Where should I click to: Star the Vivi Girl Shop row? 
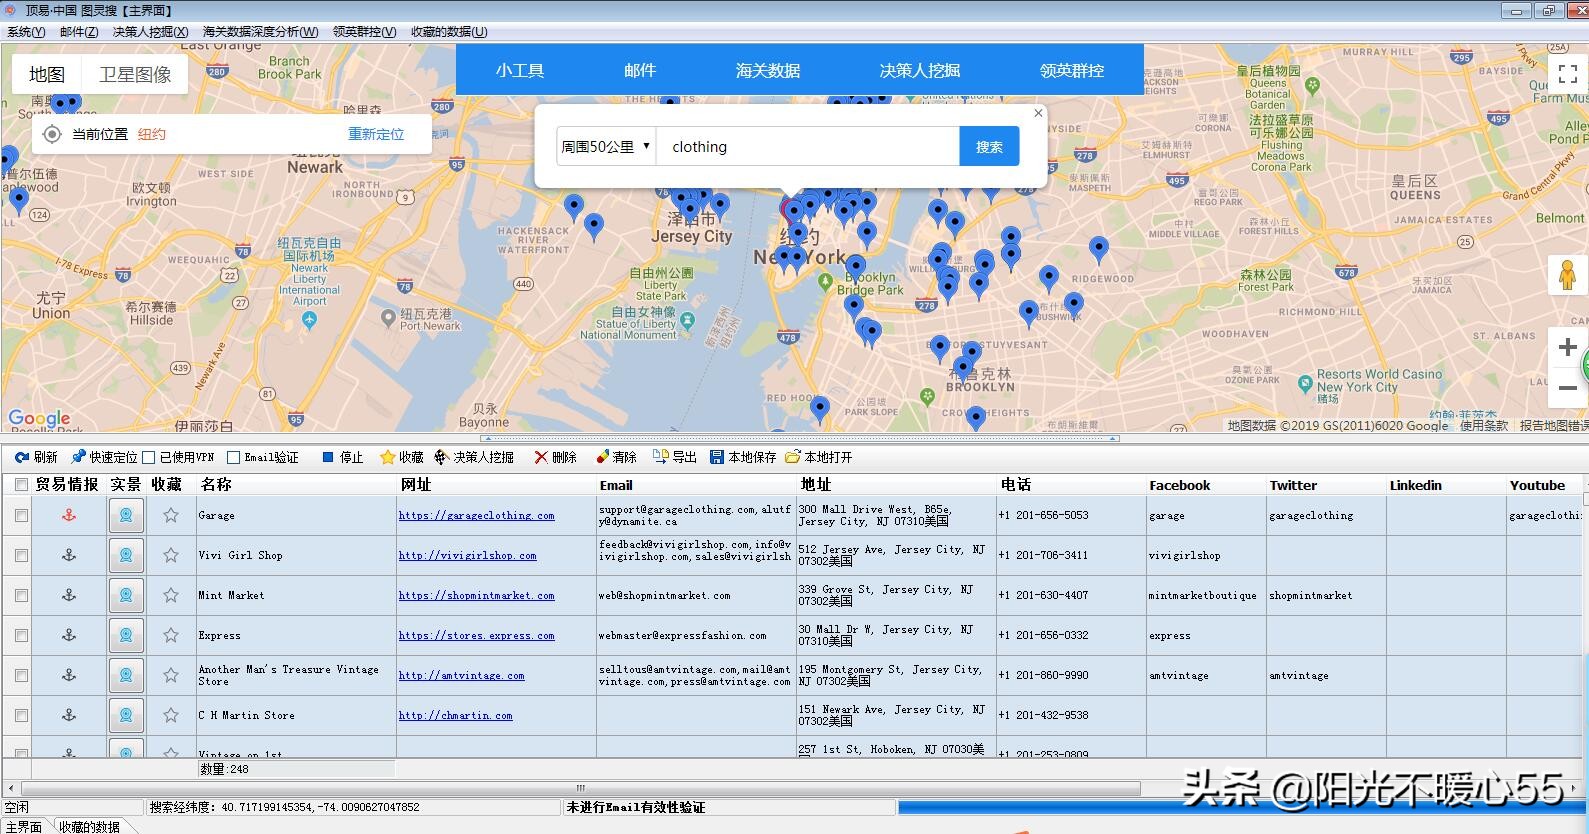(x=171, y=555)
